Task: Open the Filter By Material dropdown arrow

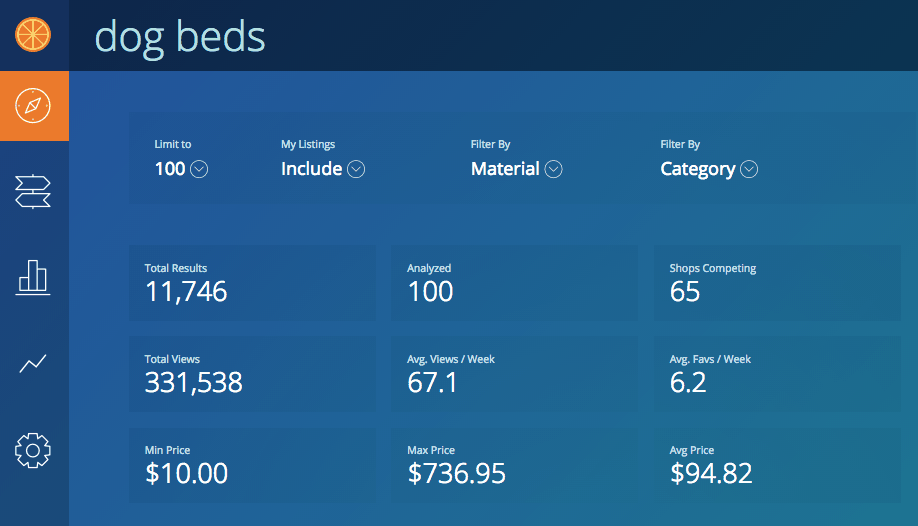Action: coord(553,169)
